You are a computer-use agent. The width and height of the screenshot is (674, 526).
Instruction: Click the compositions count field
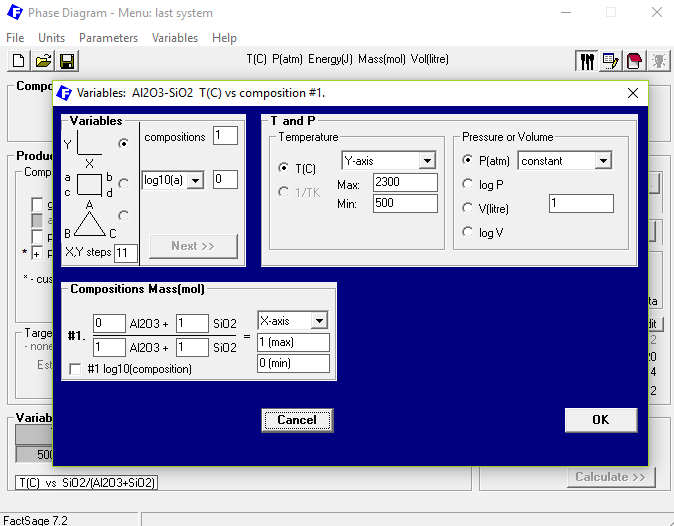[x=225, y=136]
